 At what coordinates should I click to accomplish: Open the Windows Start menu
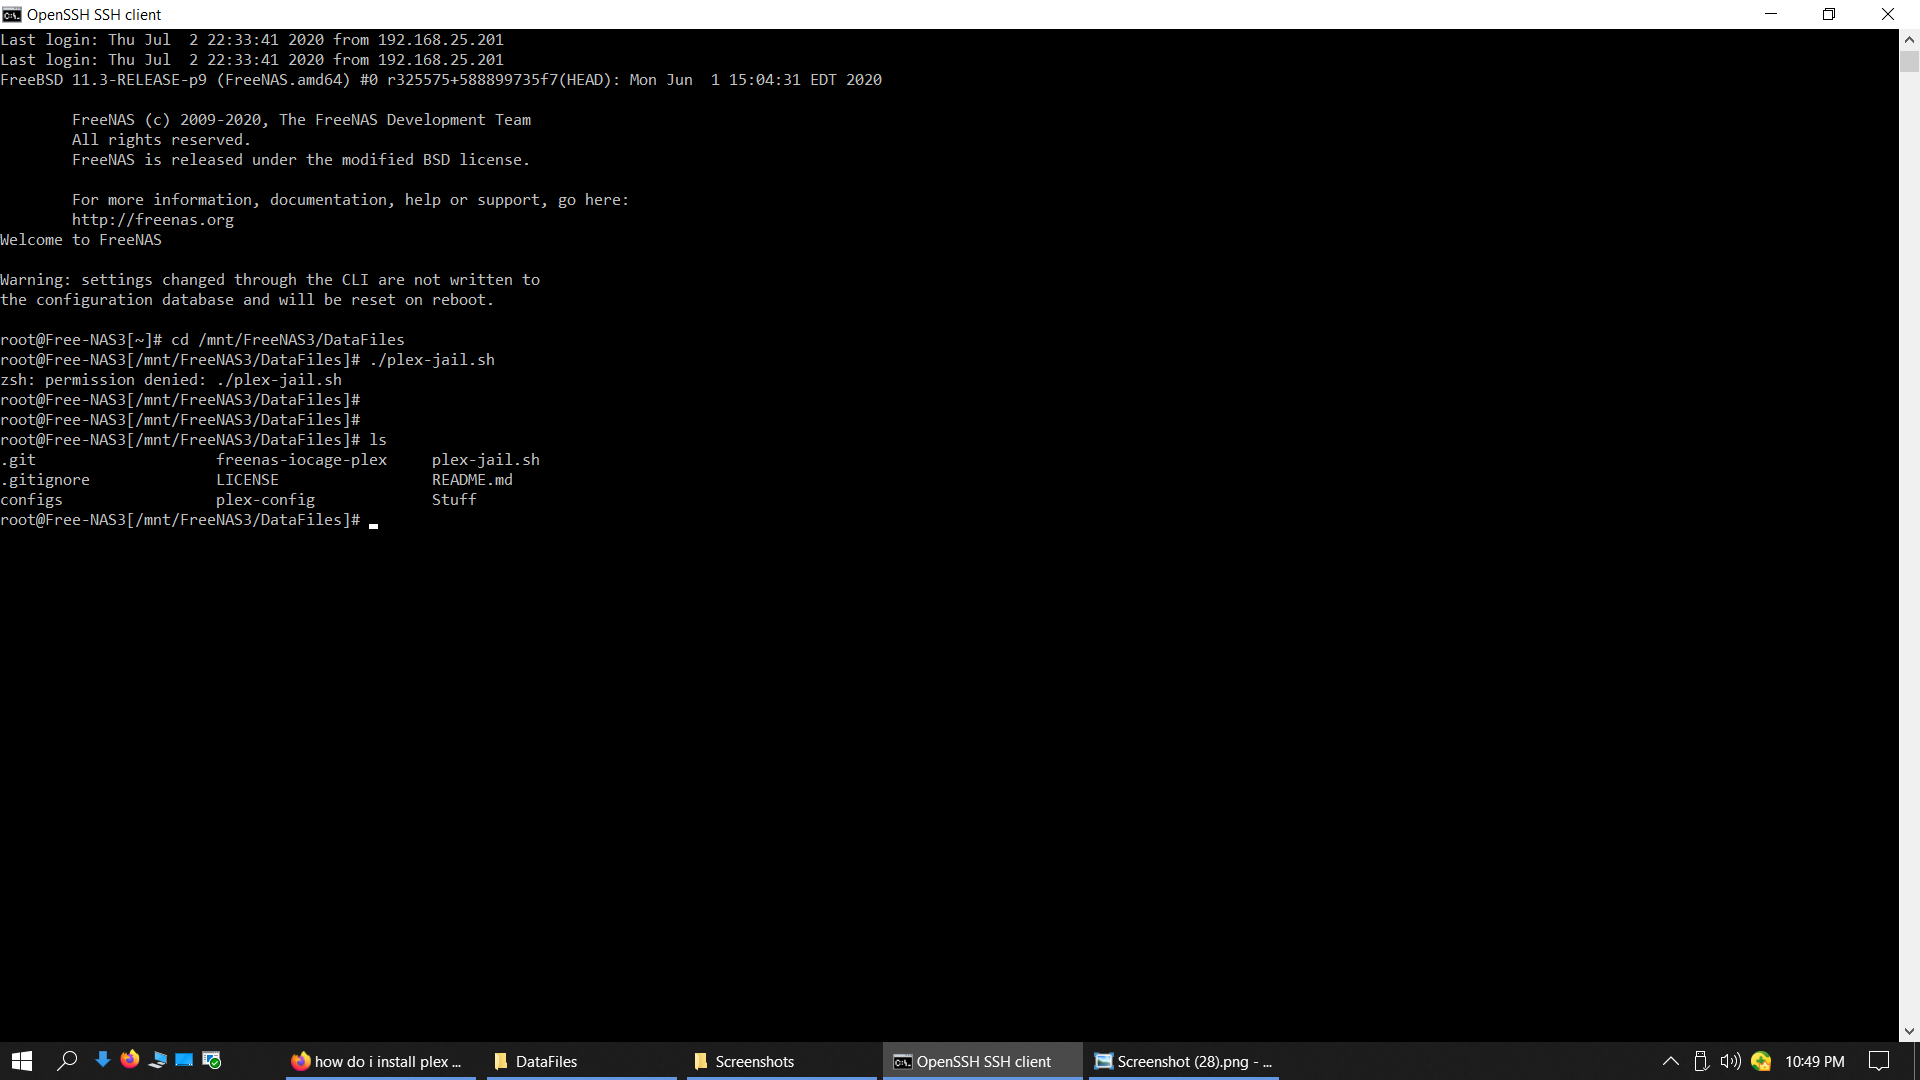(x=22, y=1061)
